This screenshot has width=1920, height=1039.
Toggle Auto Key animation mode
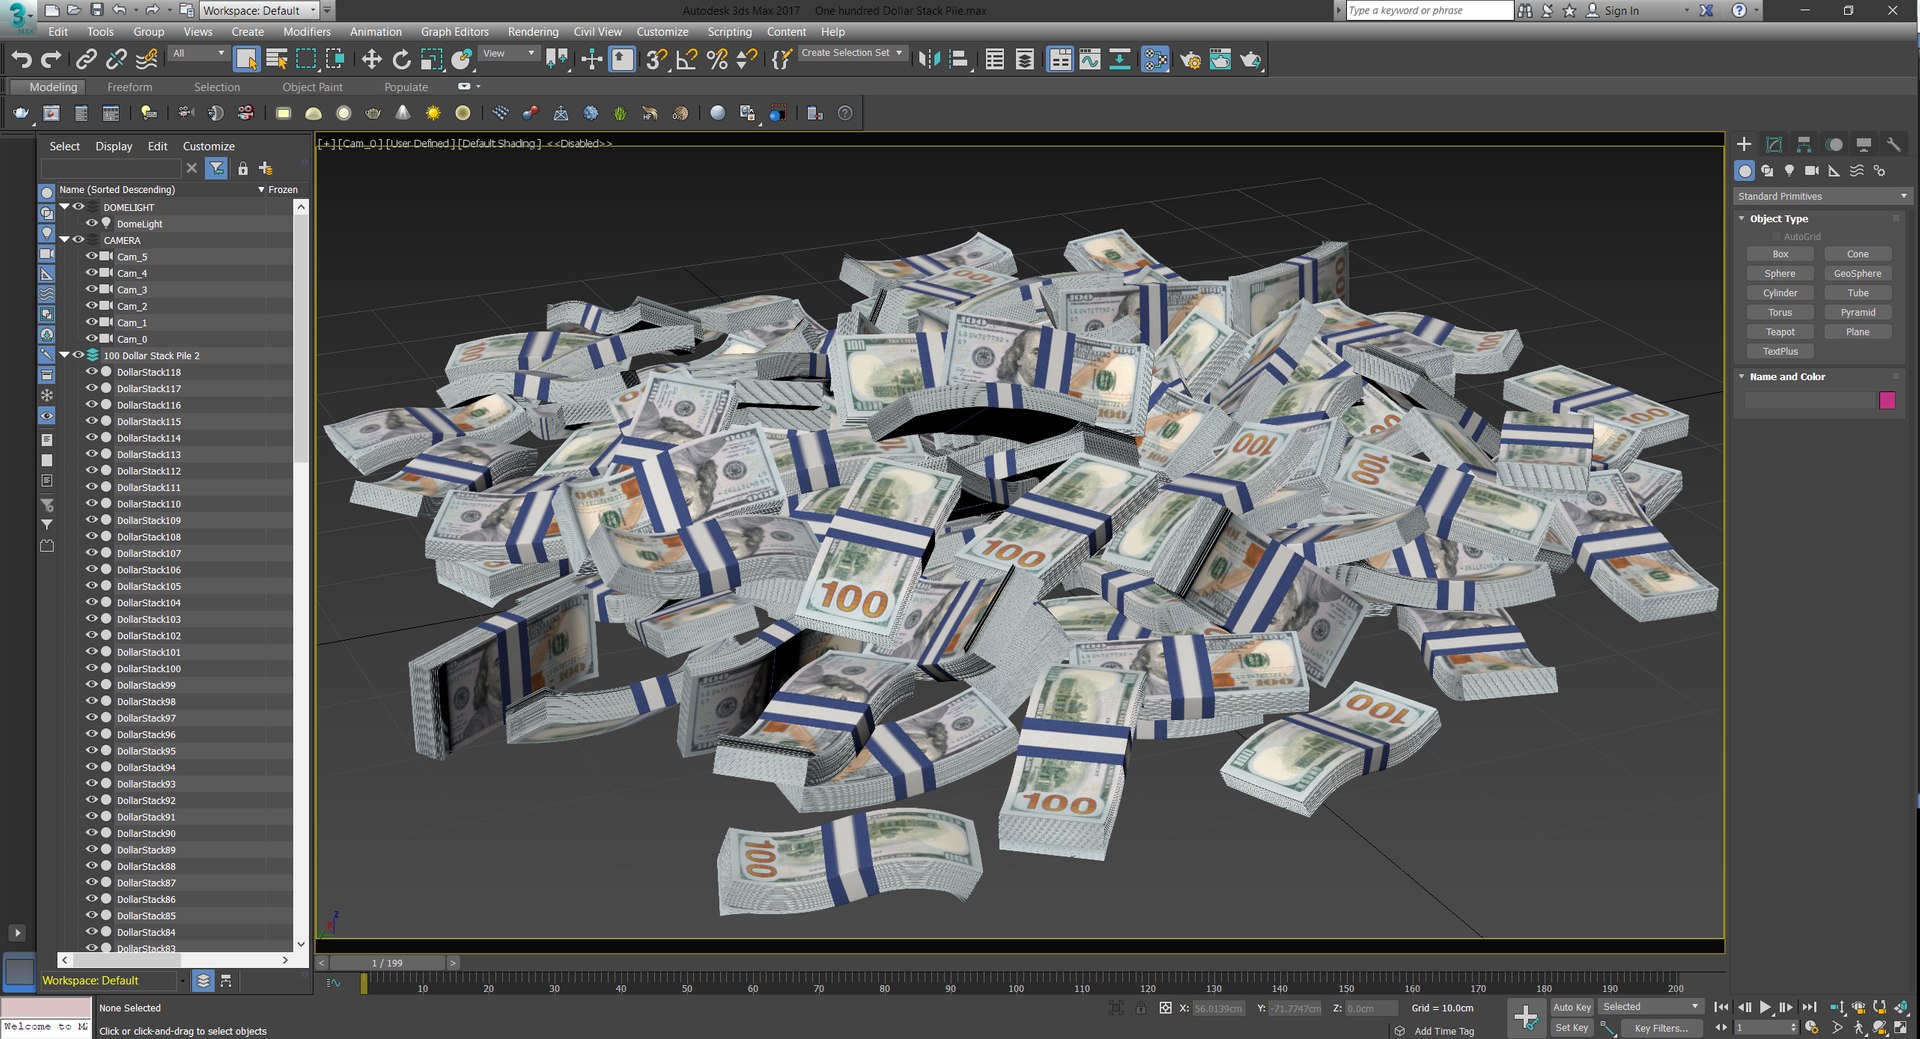pyautogui.click(x=1571, y=1007)
